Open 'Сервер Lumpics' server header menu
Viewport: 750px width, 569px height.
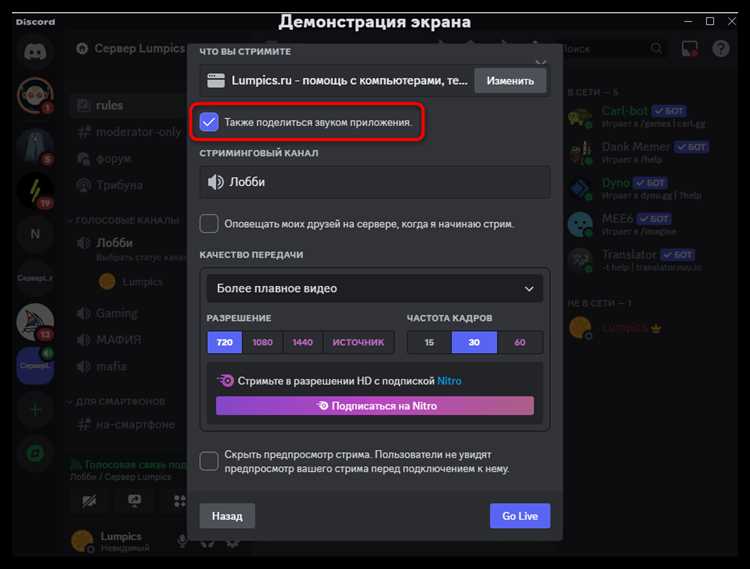point(130,49)
